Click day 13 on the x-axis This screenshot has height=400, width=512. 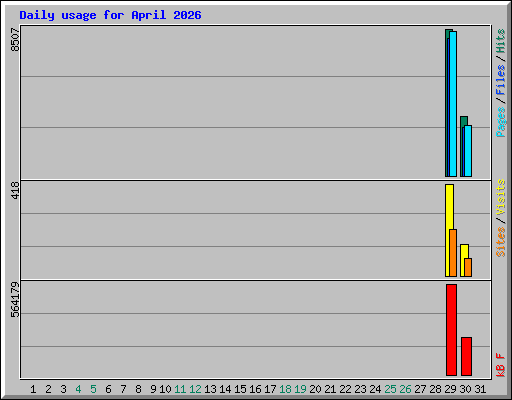click(210, 389)
